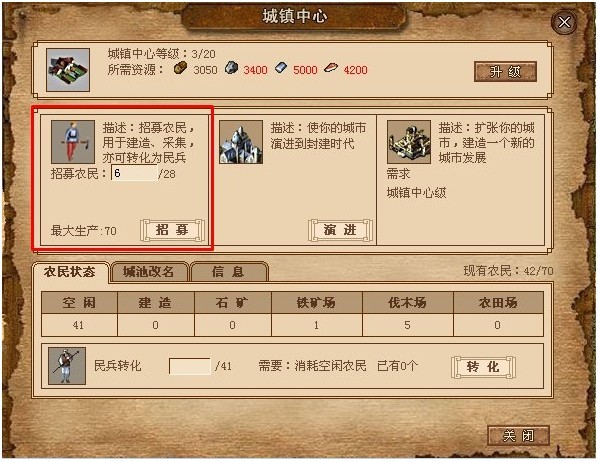Switch to the 城池改名 tab
Screen dimensions: 598x461
[x=149, y=272]
